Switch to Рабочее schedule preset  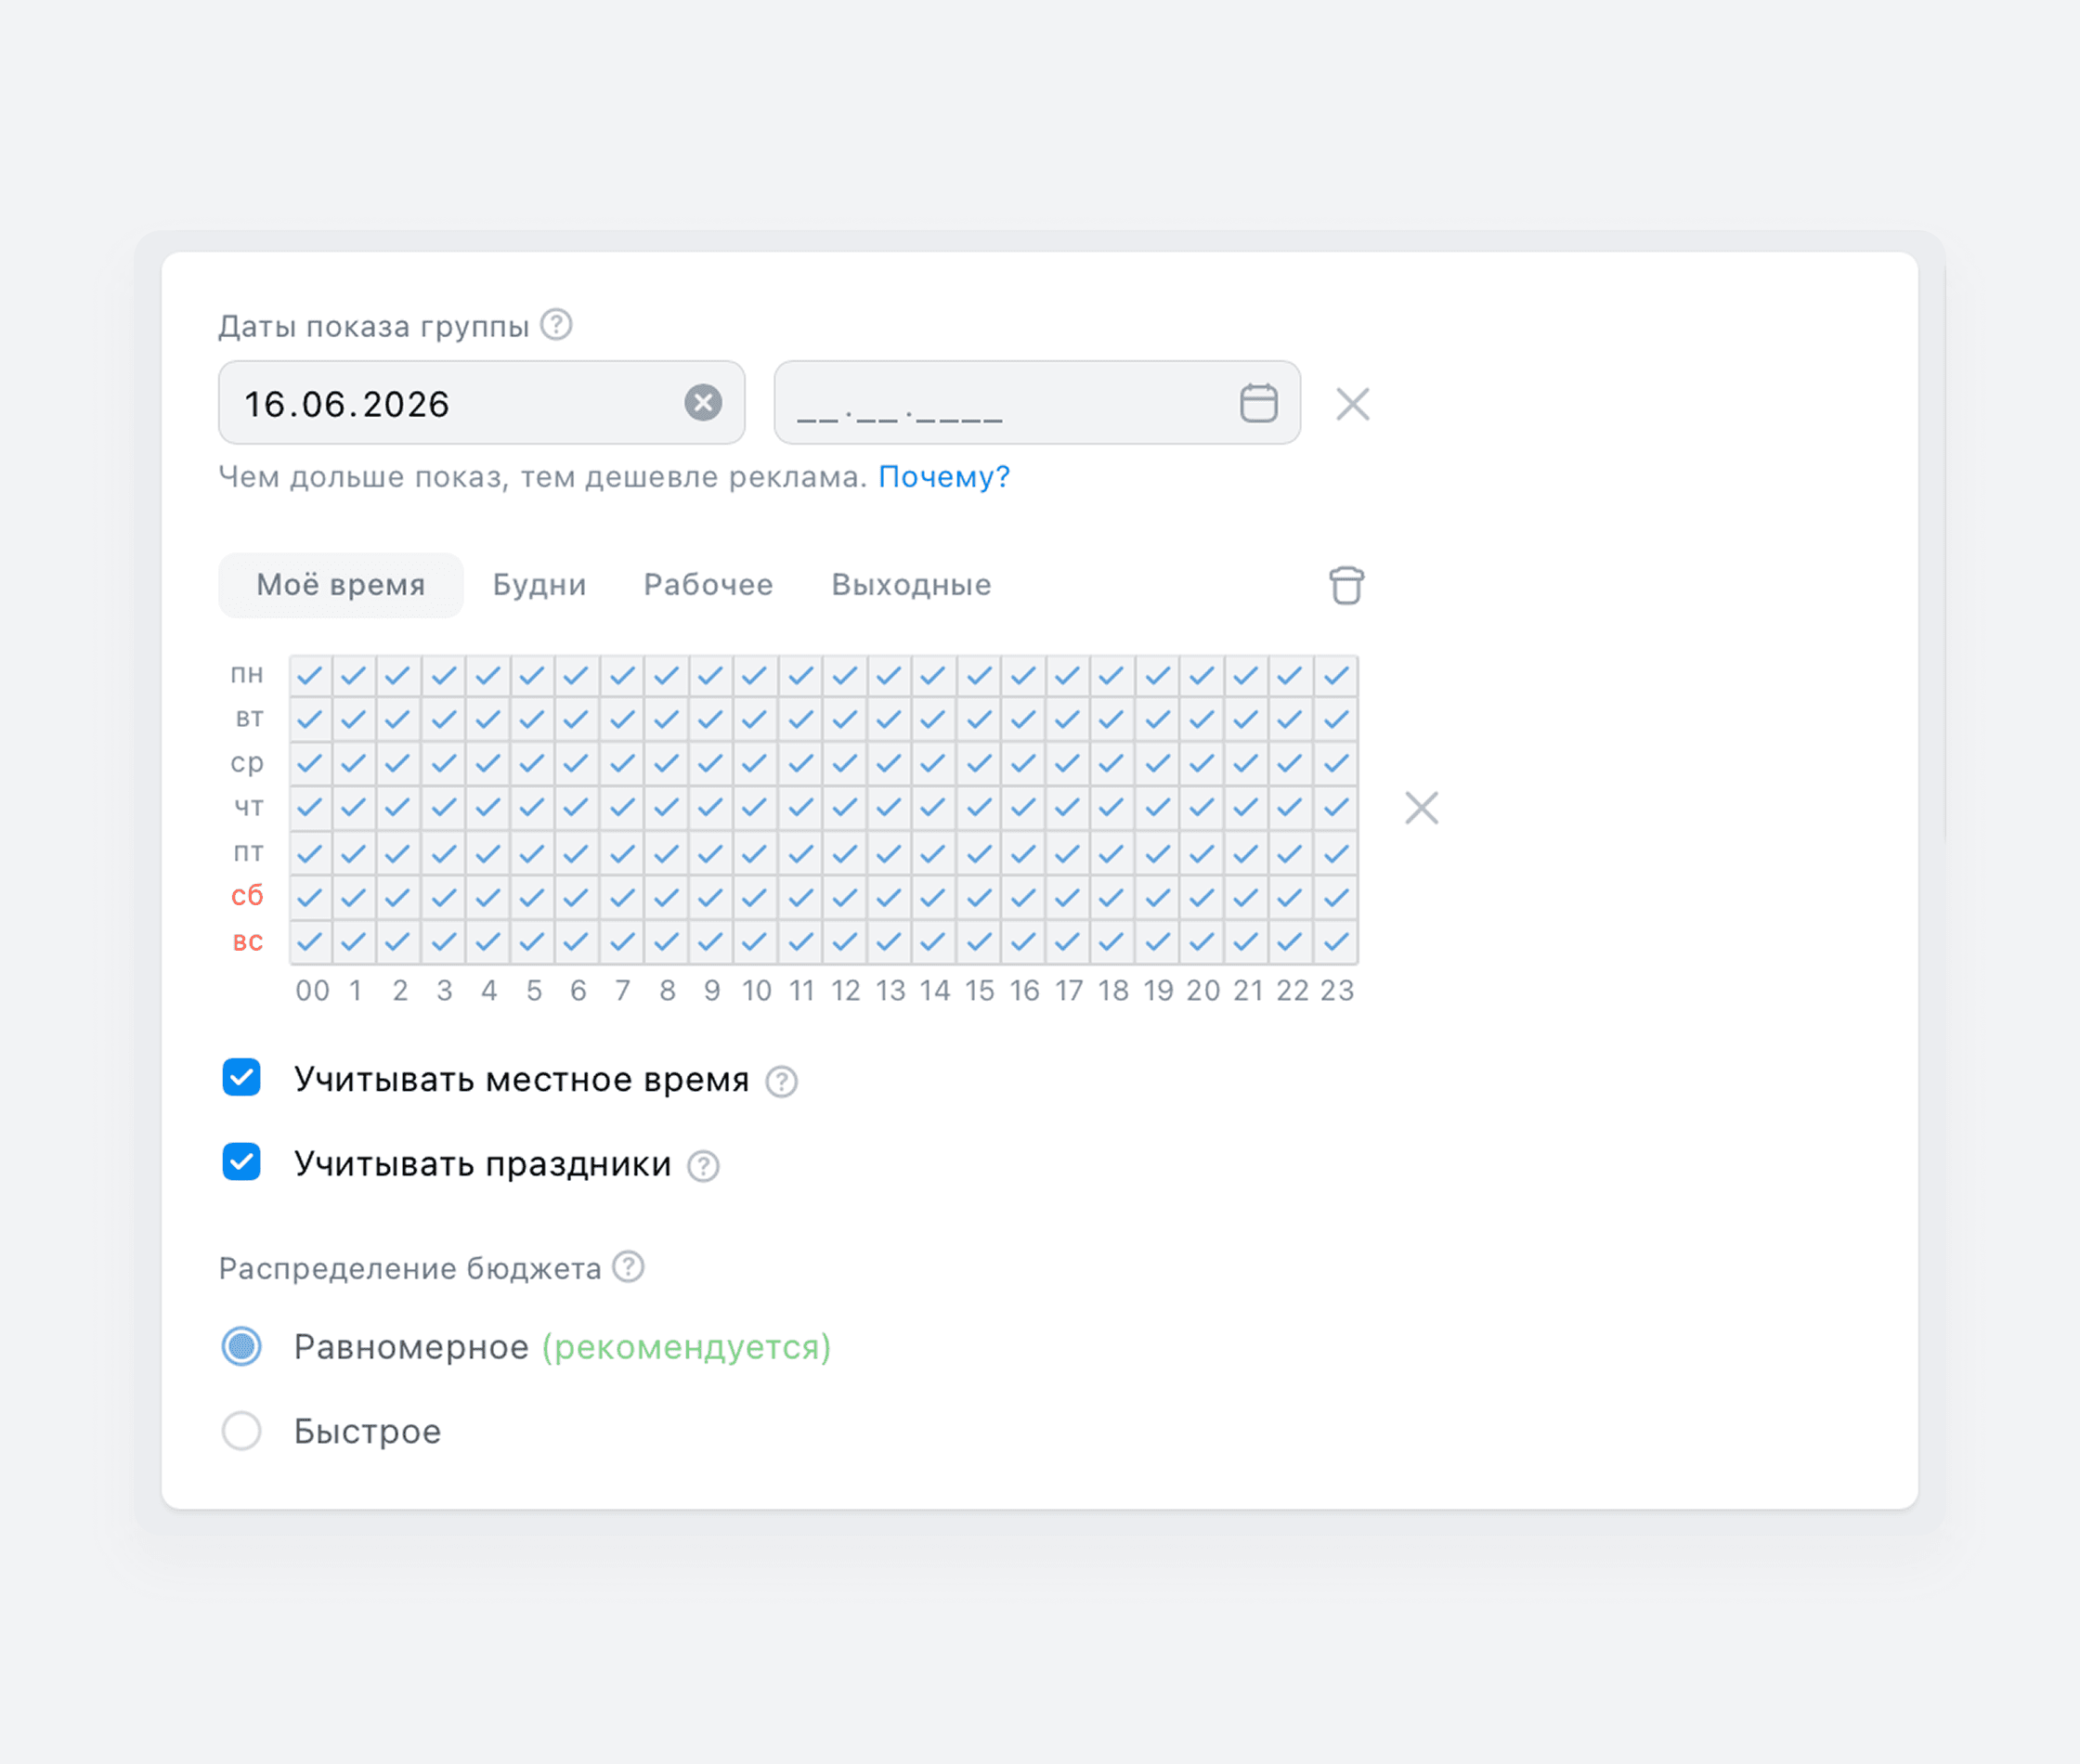pyautogui.click(x=708, y=585)
